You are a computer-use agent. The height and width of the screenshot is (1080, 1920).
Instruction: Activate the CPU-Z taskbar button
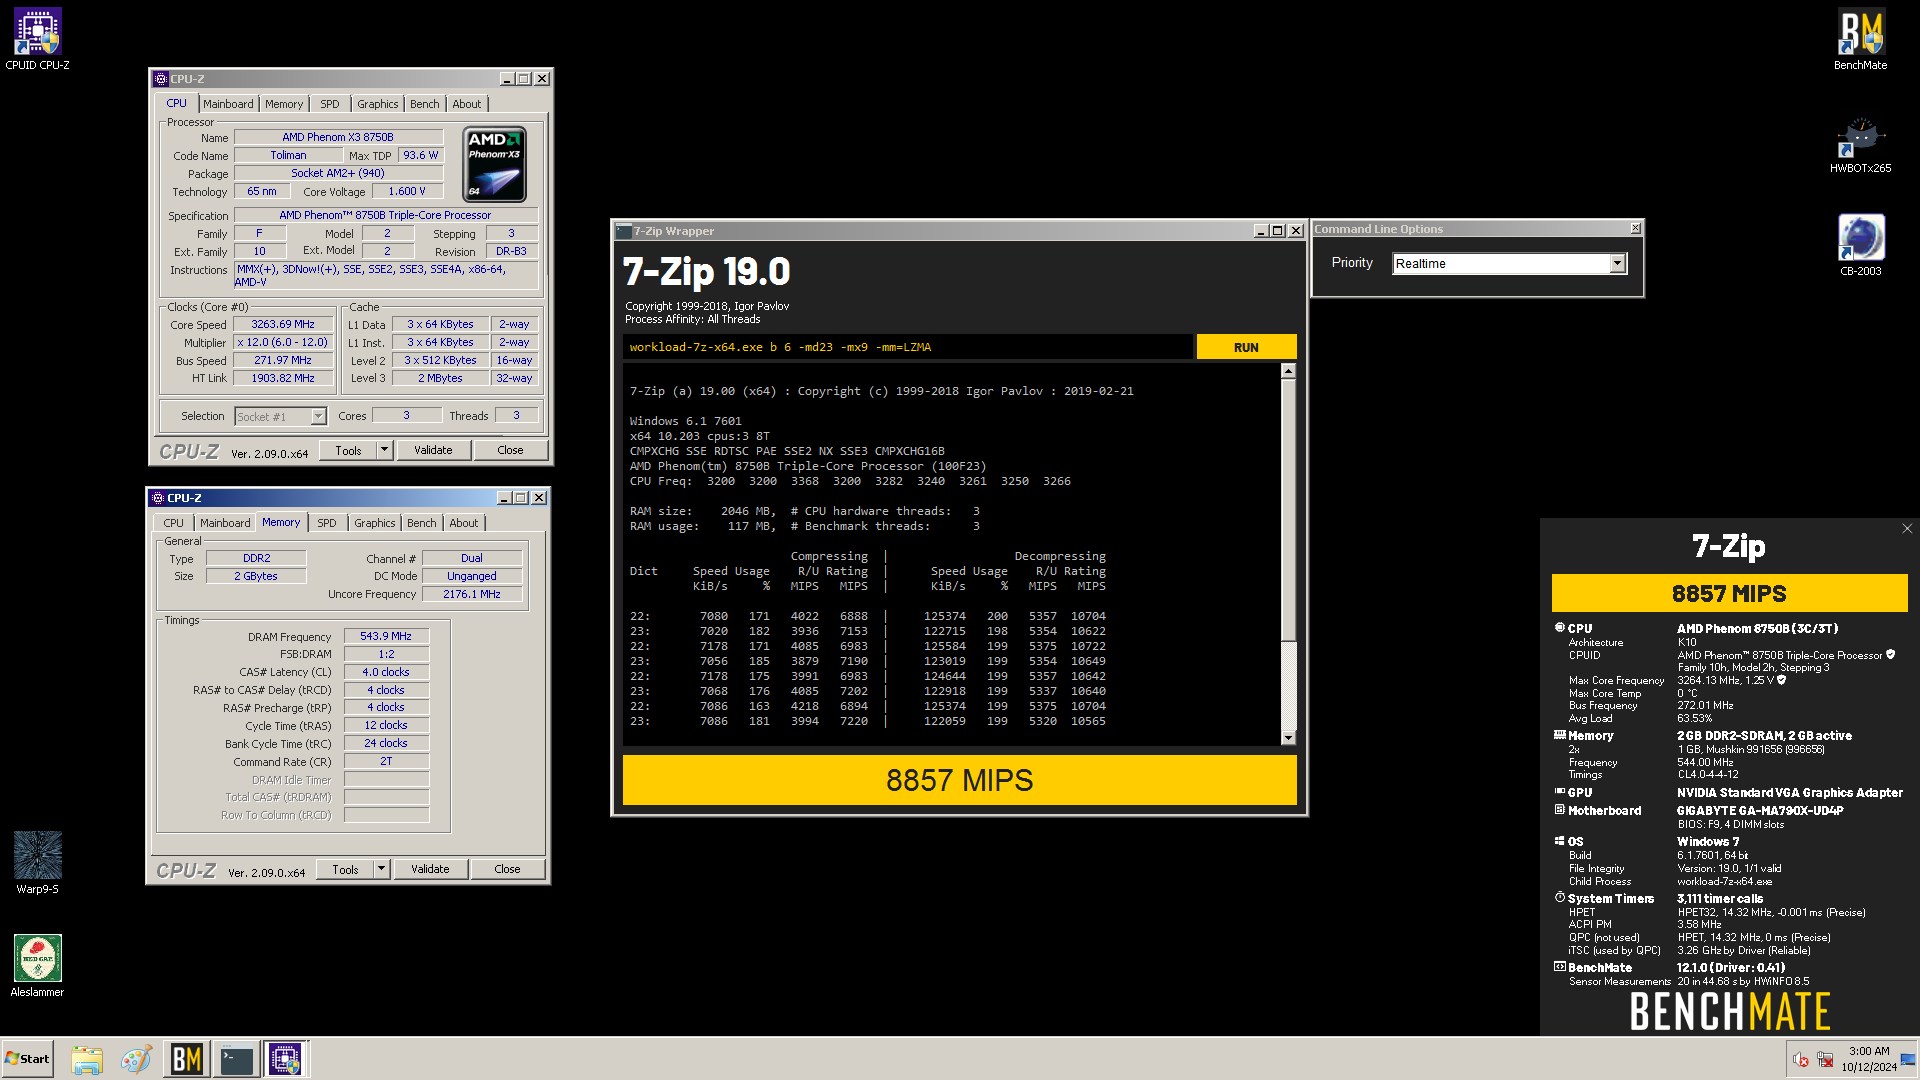pyautogui.click(x=285, y=1059)
